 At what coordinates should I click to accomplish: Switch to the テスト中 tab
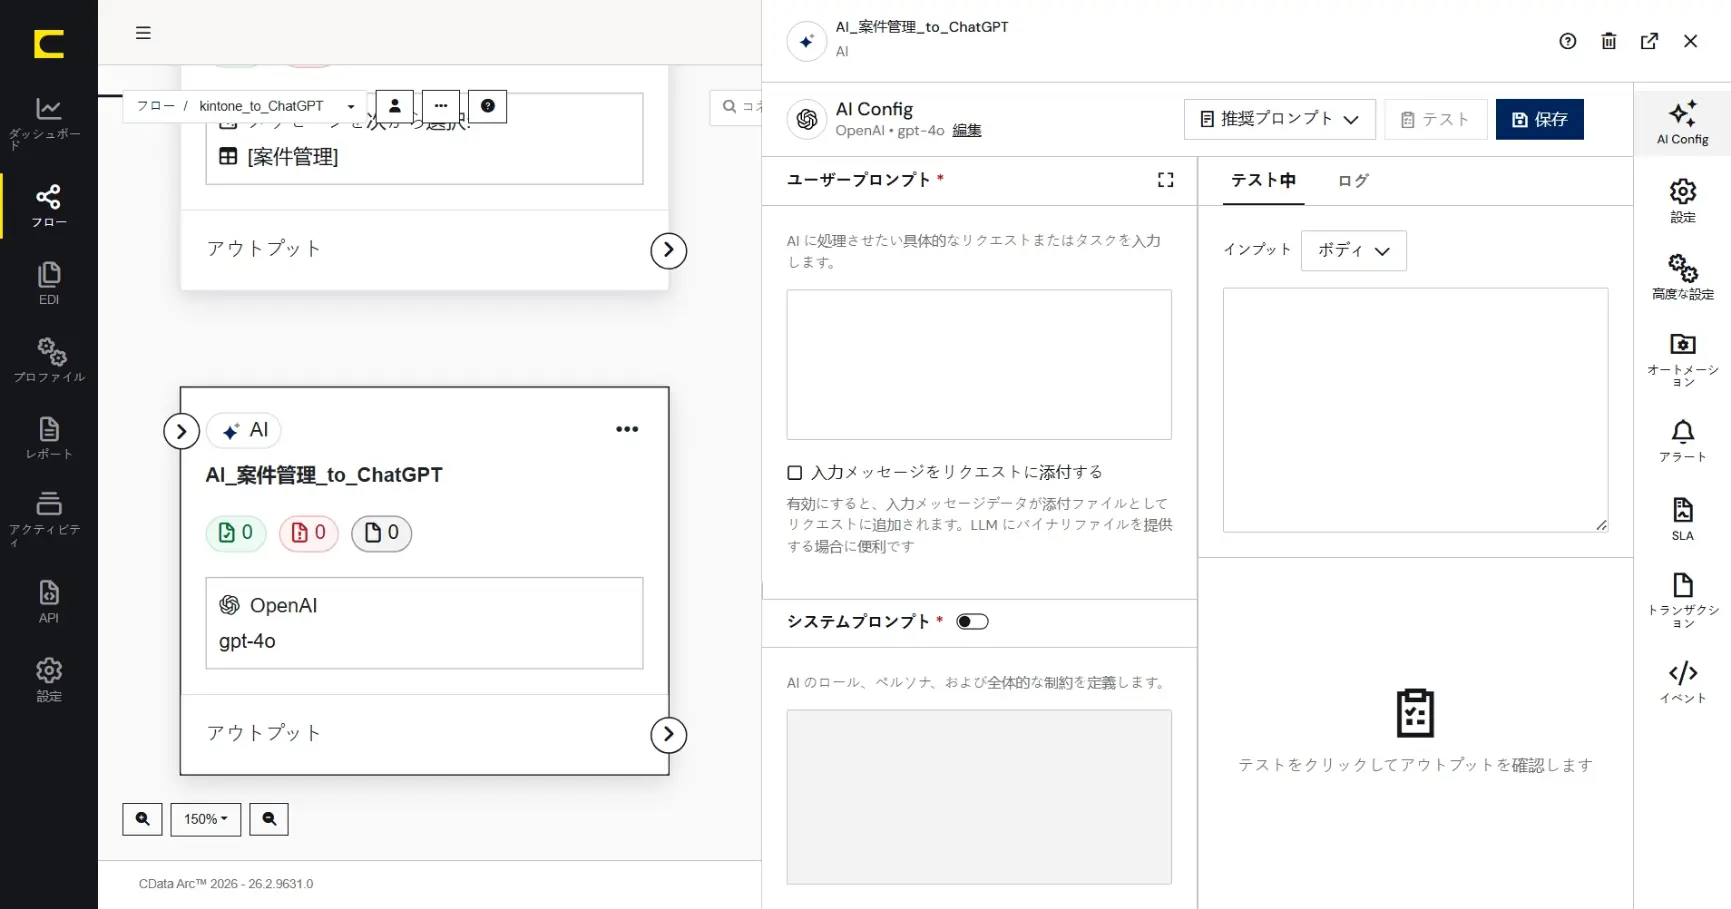(1263, 181)
